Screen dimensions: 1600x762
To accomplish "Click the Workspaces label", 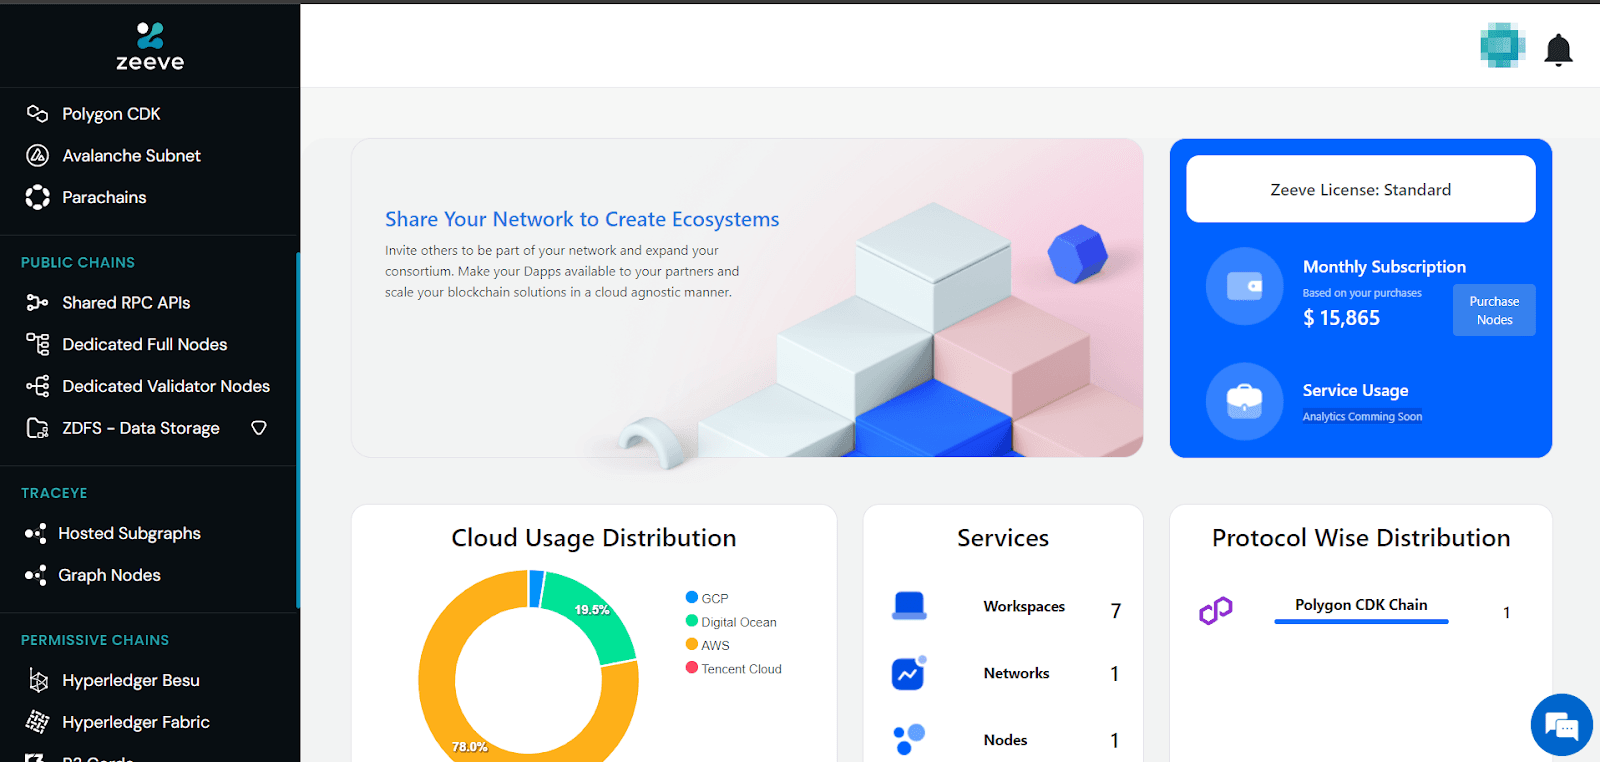I will click(1024, 607).
